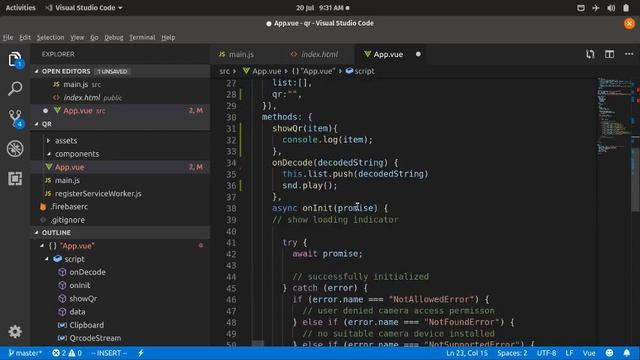Click the battery icon in top bar
This screenshot has width=640, height=360.
click(626, 8)
